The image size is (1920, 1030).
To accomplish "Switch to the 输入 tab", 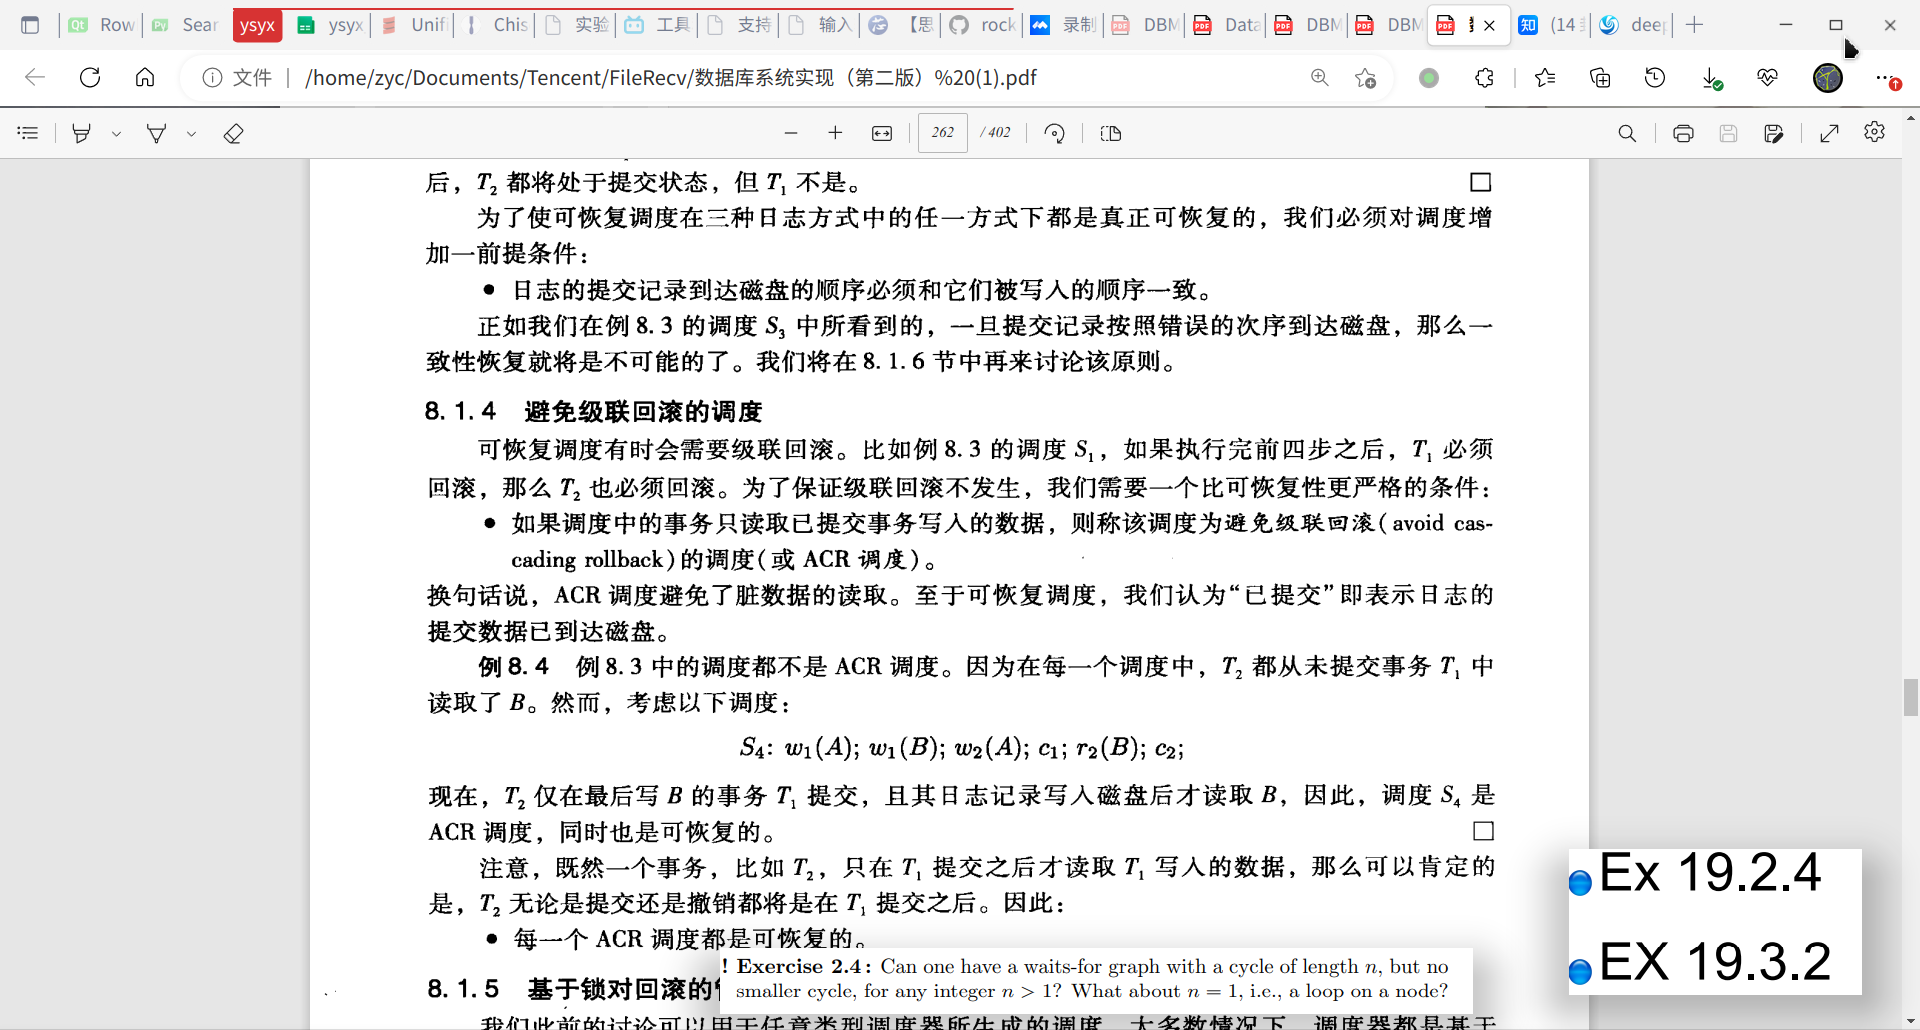I will pyautogui.click(x=821, y=25).
